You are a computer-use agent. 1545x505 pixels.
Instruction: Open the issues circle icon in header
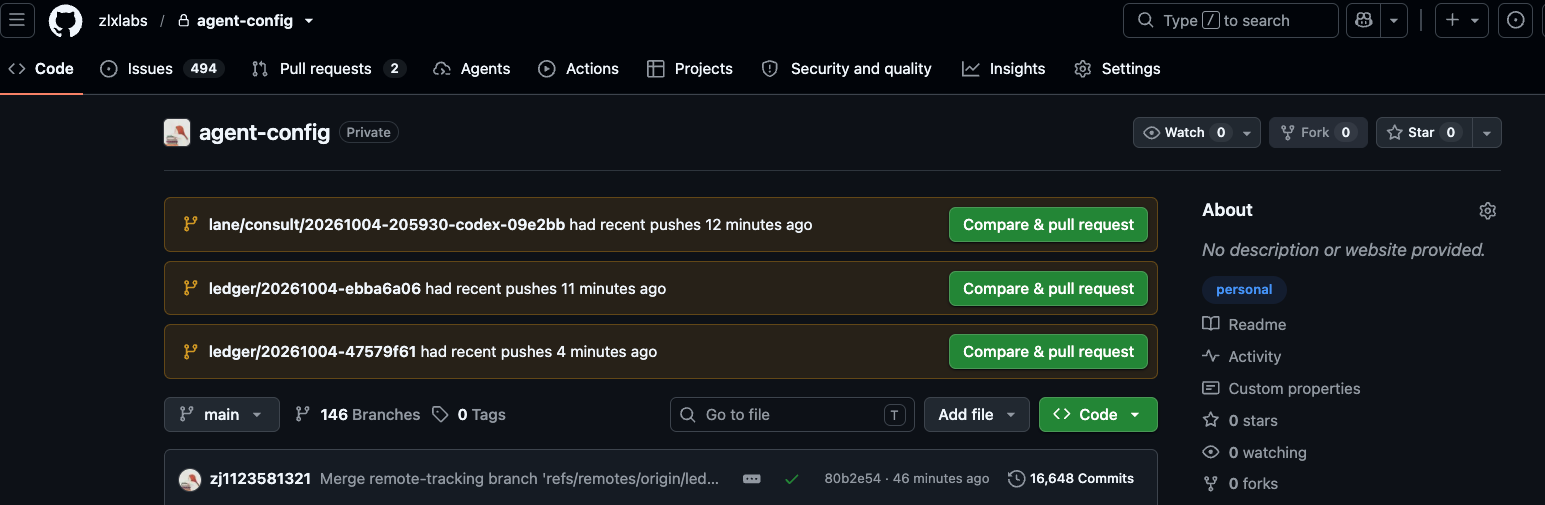pos(1516,20)
